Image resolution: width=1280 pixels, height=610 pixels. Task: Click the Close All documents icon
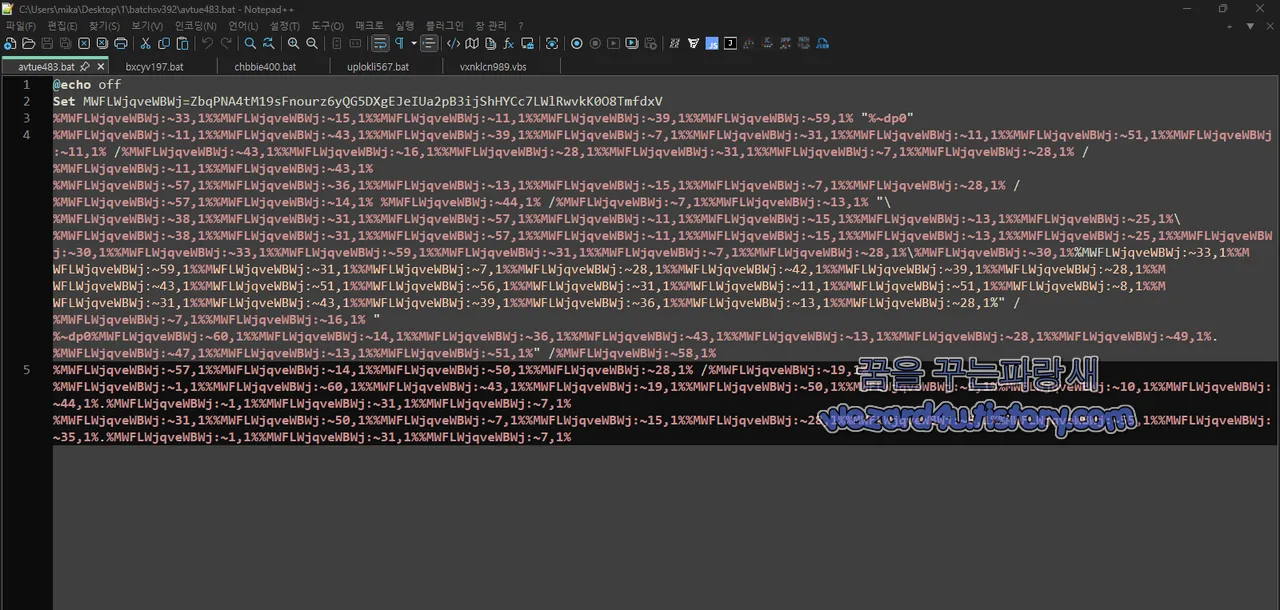102,43
